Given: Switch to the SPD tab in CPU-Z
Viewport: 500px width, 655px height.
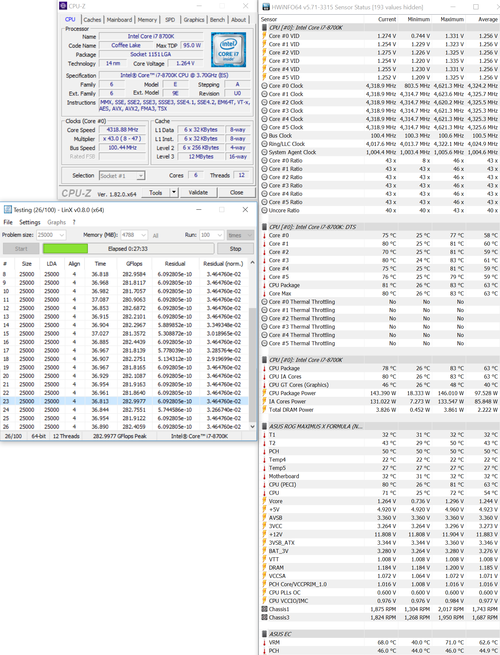Looking at the screenshot, I should coord(170,20).
